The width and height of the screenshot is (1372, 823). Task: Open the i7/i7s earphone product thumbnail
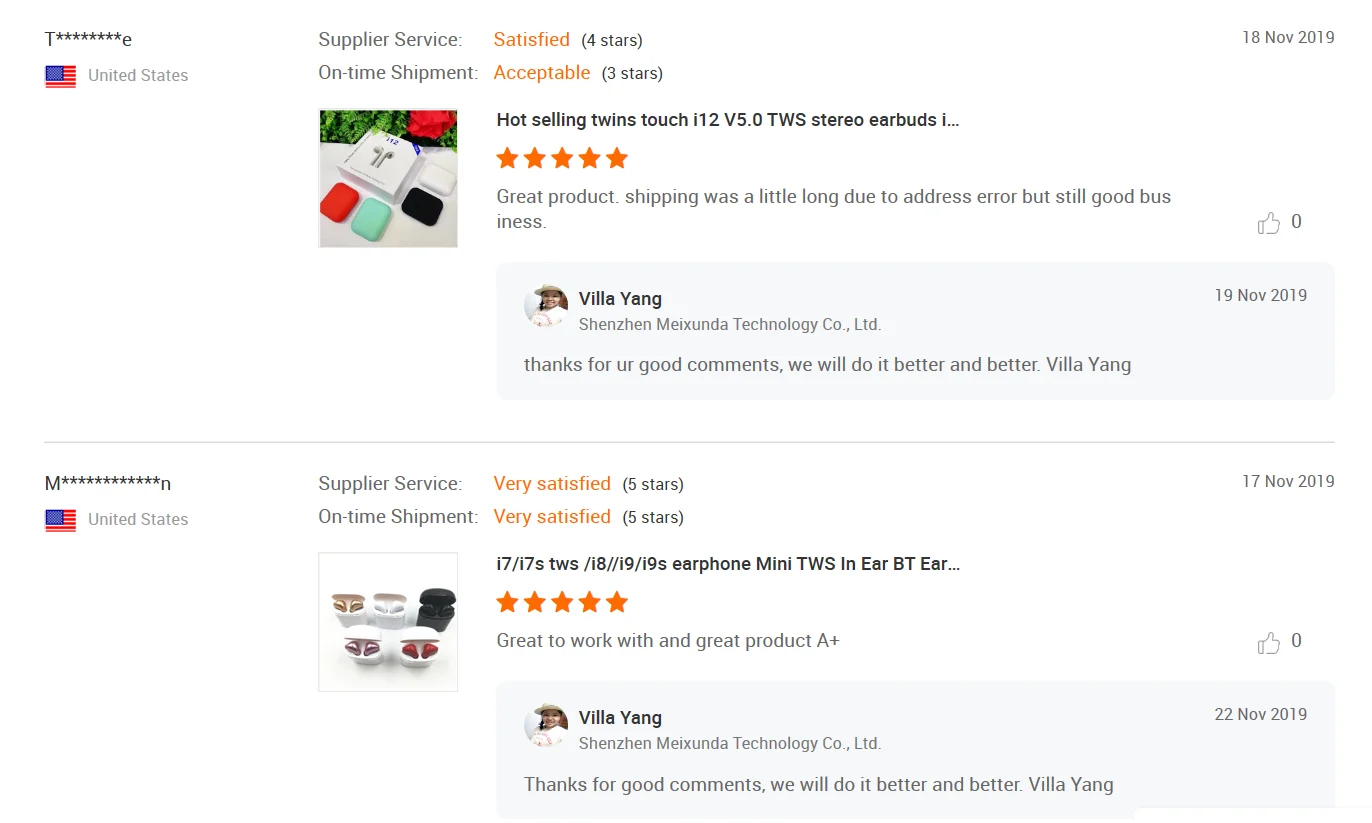click(x=388, y=622)
